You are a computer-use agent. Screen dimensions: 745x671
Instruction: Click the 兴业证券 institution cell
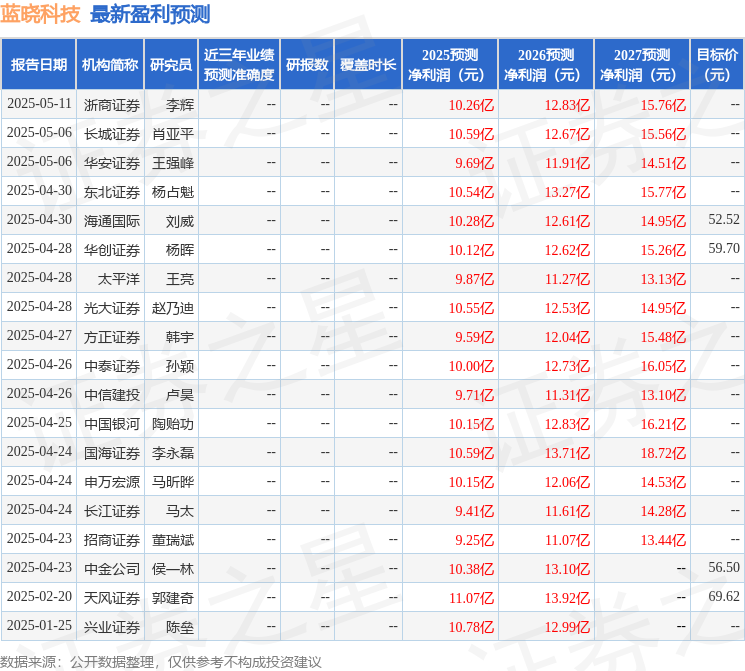[112, 627]
